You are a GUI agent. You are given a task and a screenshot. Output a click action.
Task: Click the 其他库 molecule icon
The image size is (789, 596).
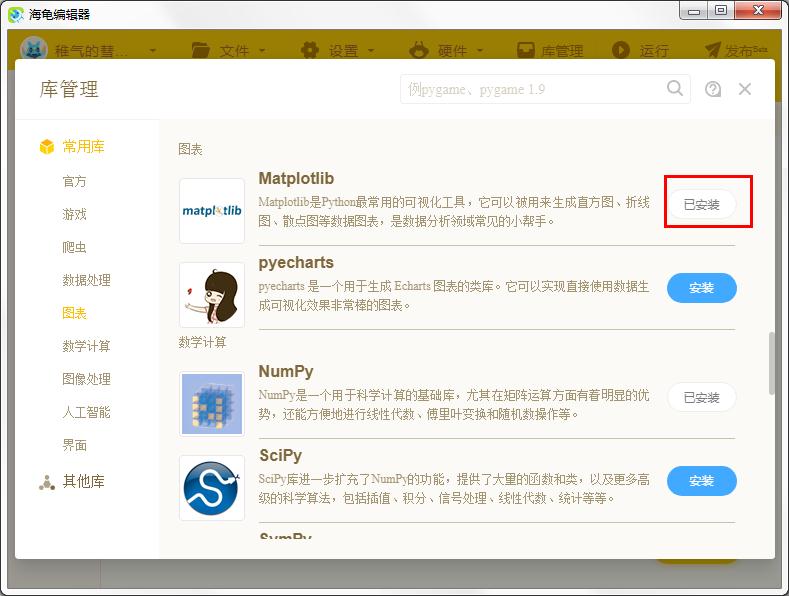click(x=47, y=482)
